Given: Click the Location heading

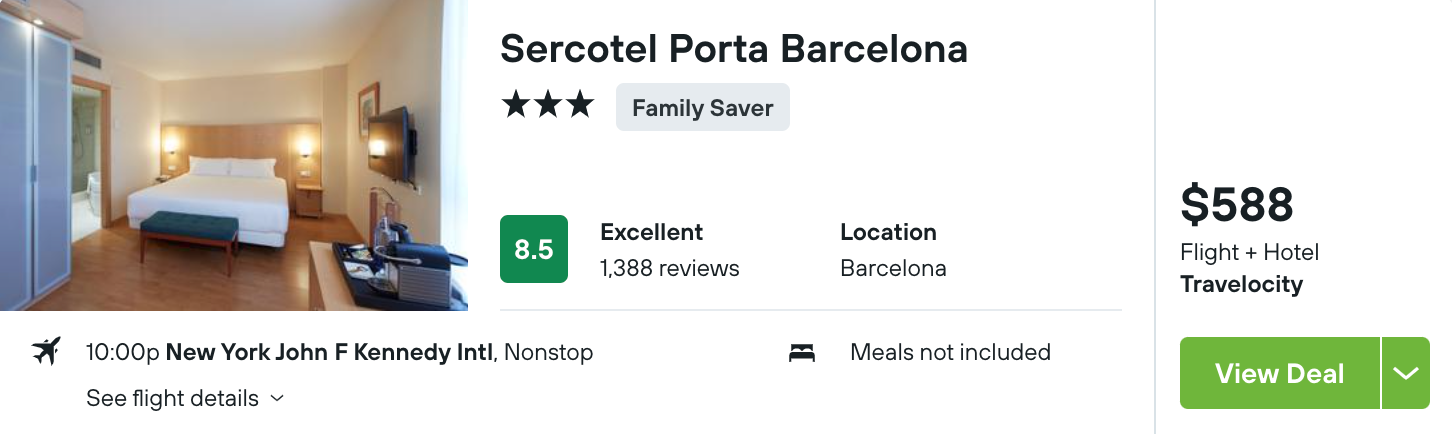Looking at the screenshot, I should [x=888, y=232].
